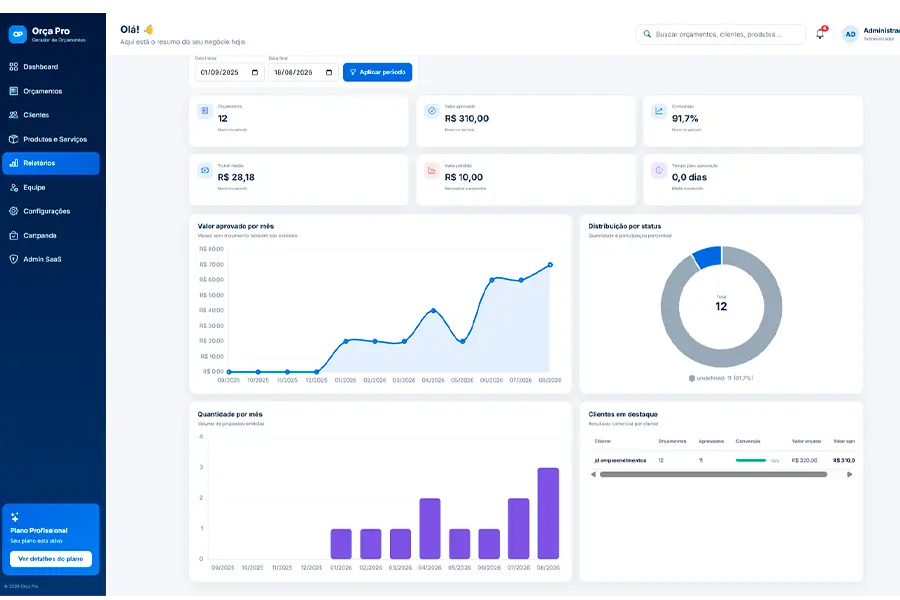
Task: Open Configurações in the sidebar
Action: (x=51, y=211)
